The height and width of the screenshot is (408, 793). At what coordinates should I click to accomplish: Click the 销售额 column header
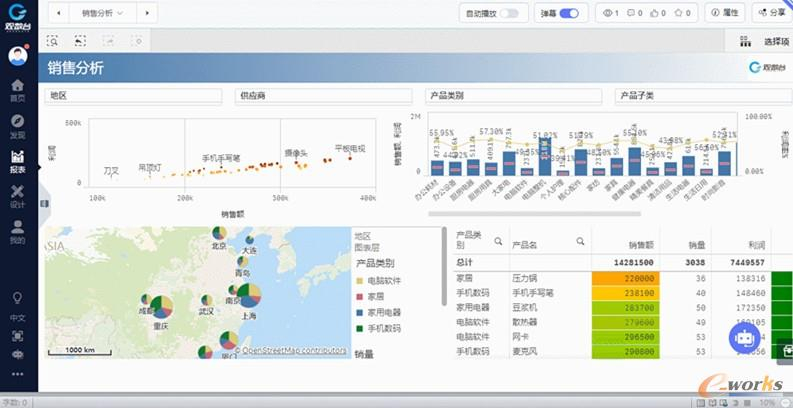click(x=641, y=243)
